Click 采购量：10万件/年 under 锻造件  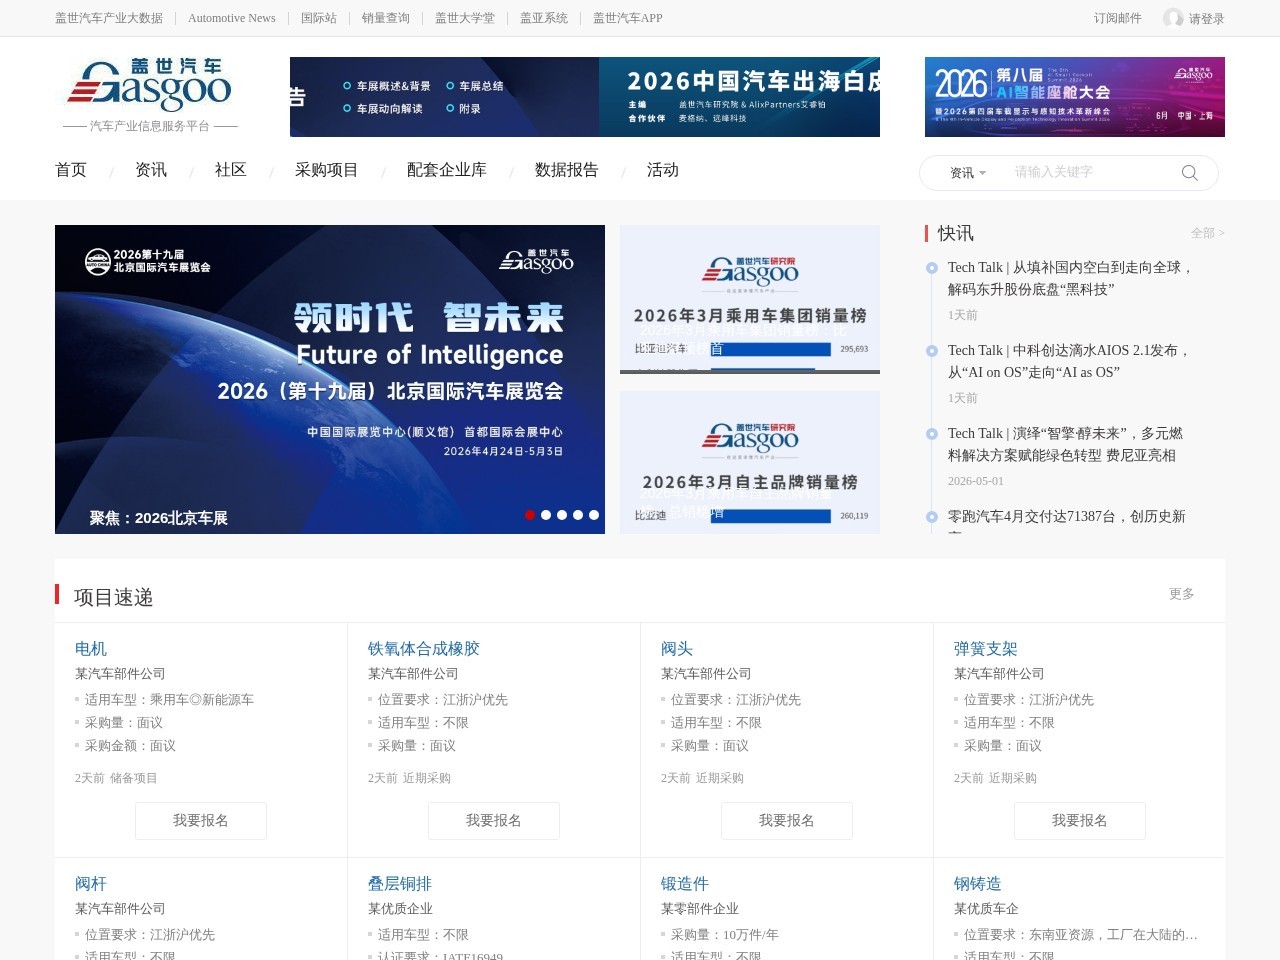(x=725, y=935)
